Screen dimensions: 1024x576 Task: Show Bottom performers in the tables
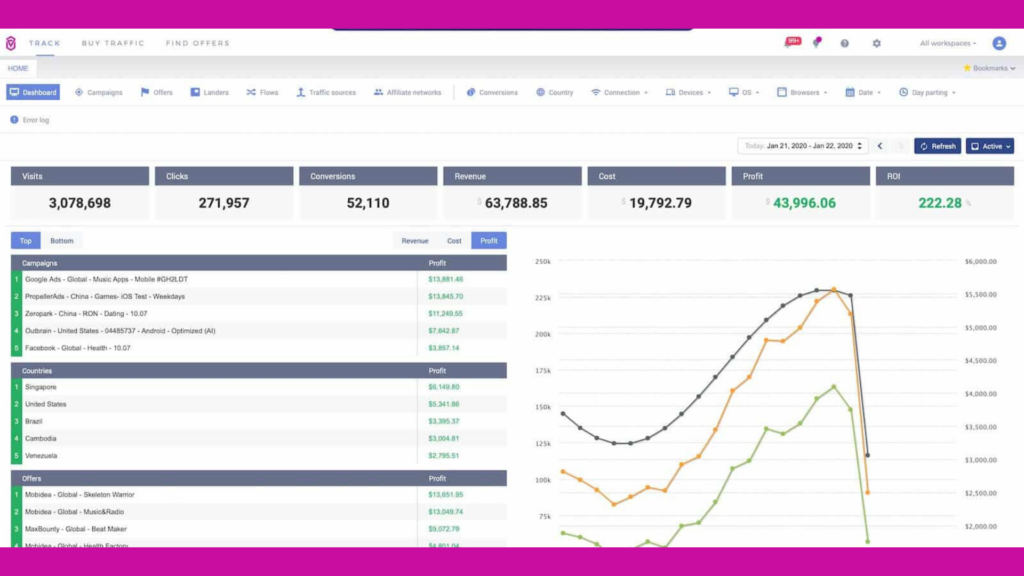62,241
